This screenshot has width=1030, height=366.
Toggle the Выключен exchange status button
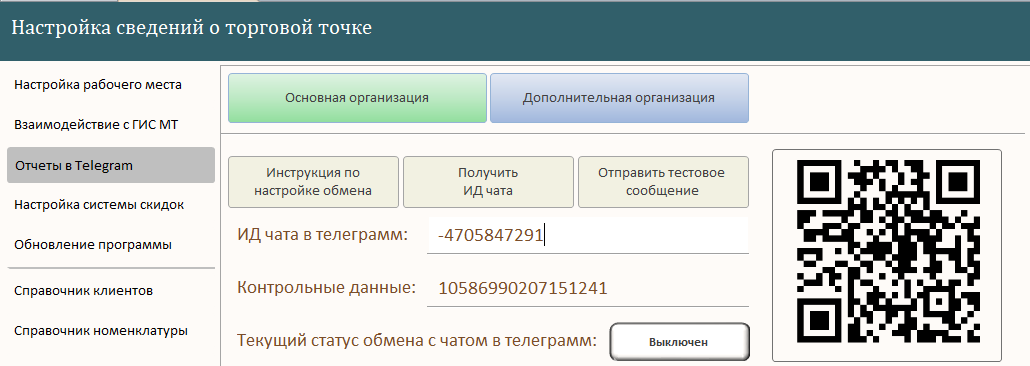(x=679, y=342)
